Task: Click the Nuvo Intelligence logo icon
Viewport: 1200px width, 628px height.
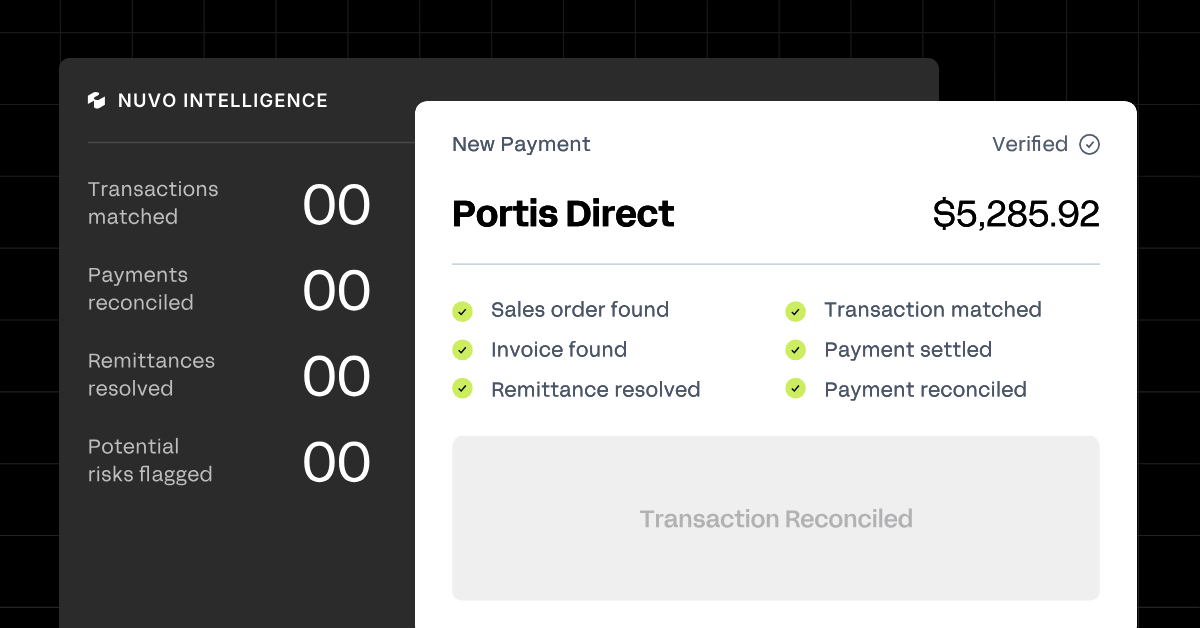Action: (x=97, y=100)
